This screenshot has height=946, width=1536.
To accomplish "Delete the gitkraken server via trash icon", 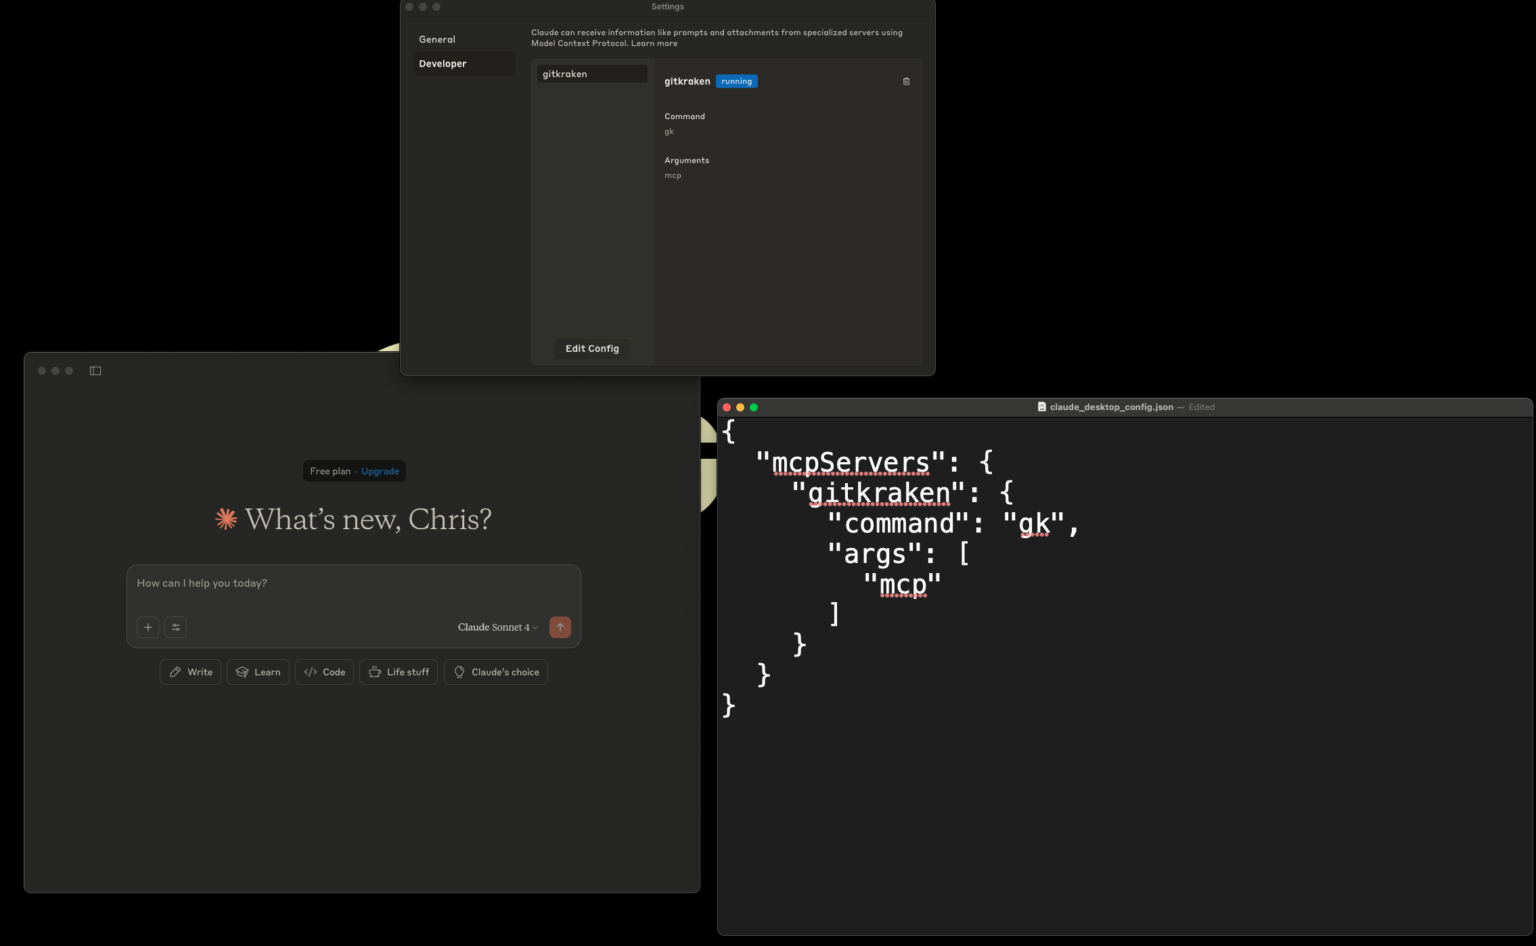I will [x=906, y=81].
